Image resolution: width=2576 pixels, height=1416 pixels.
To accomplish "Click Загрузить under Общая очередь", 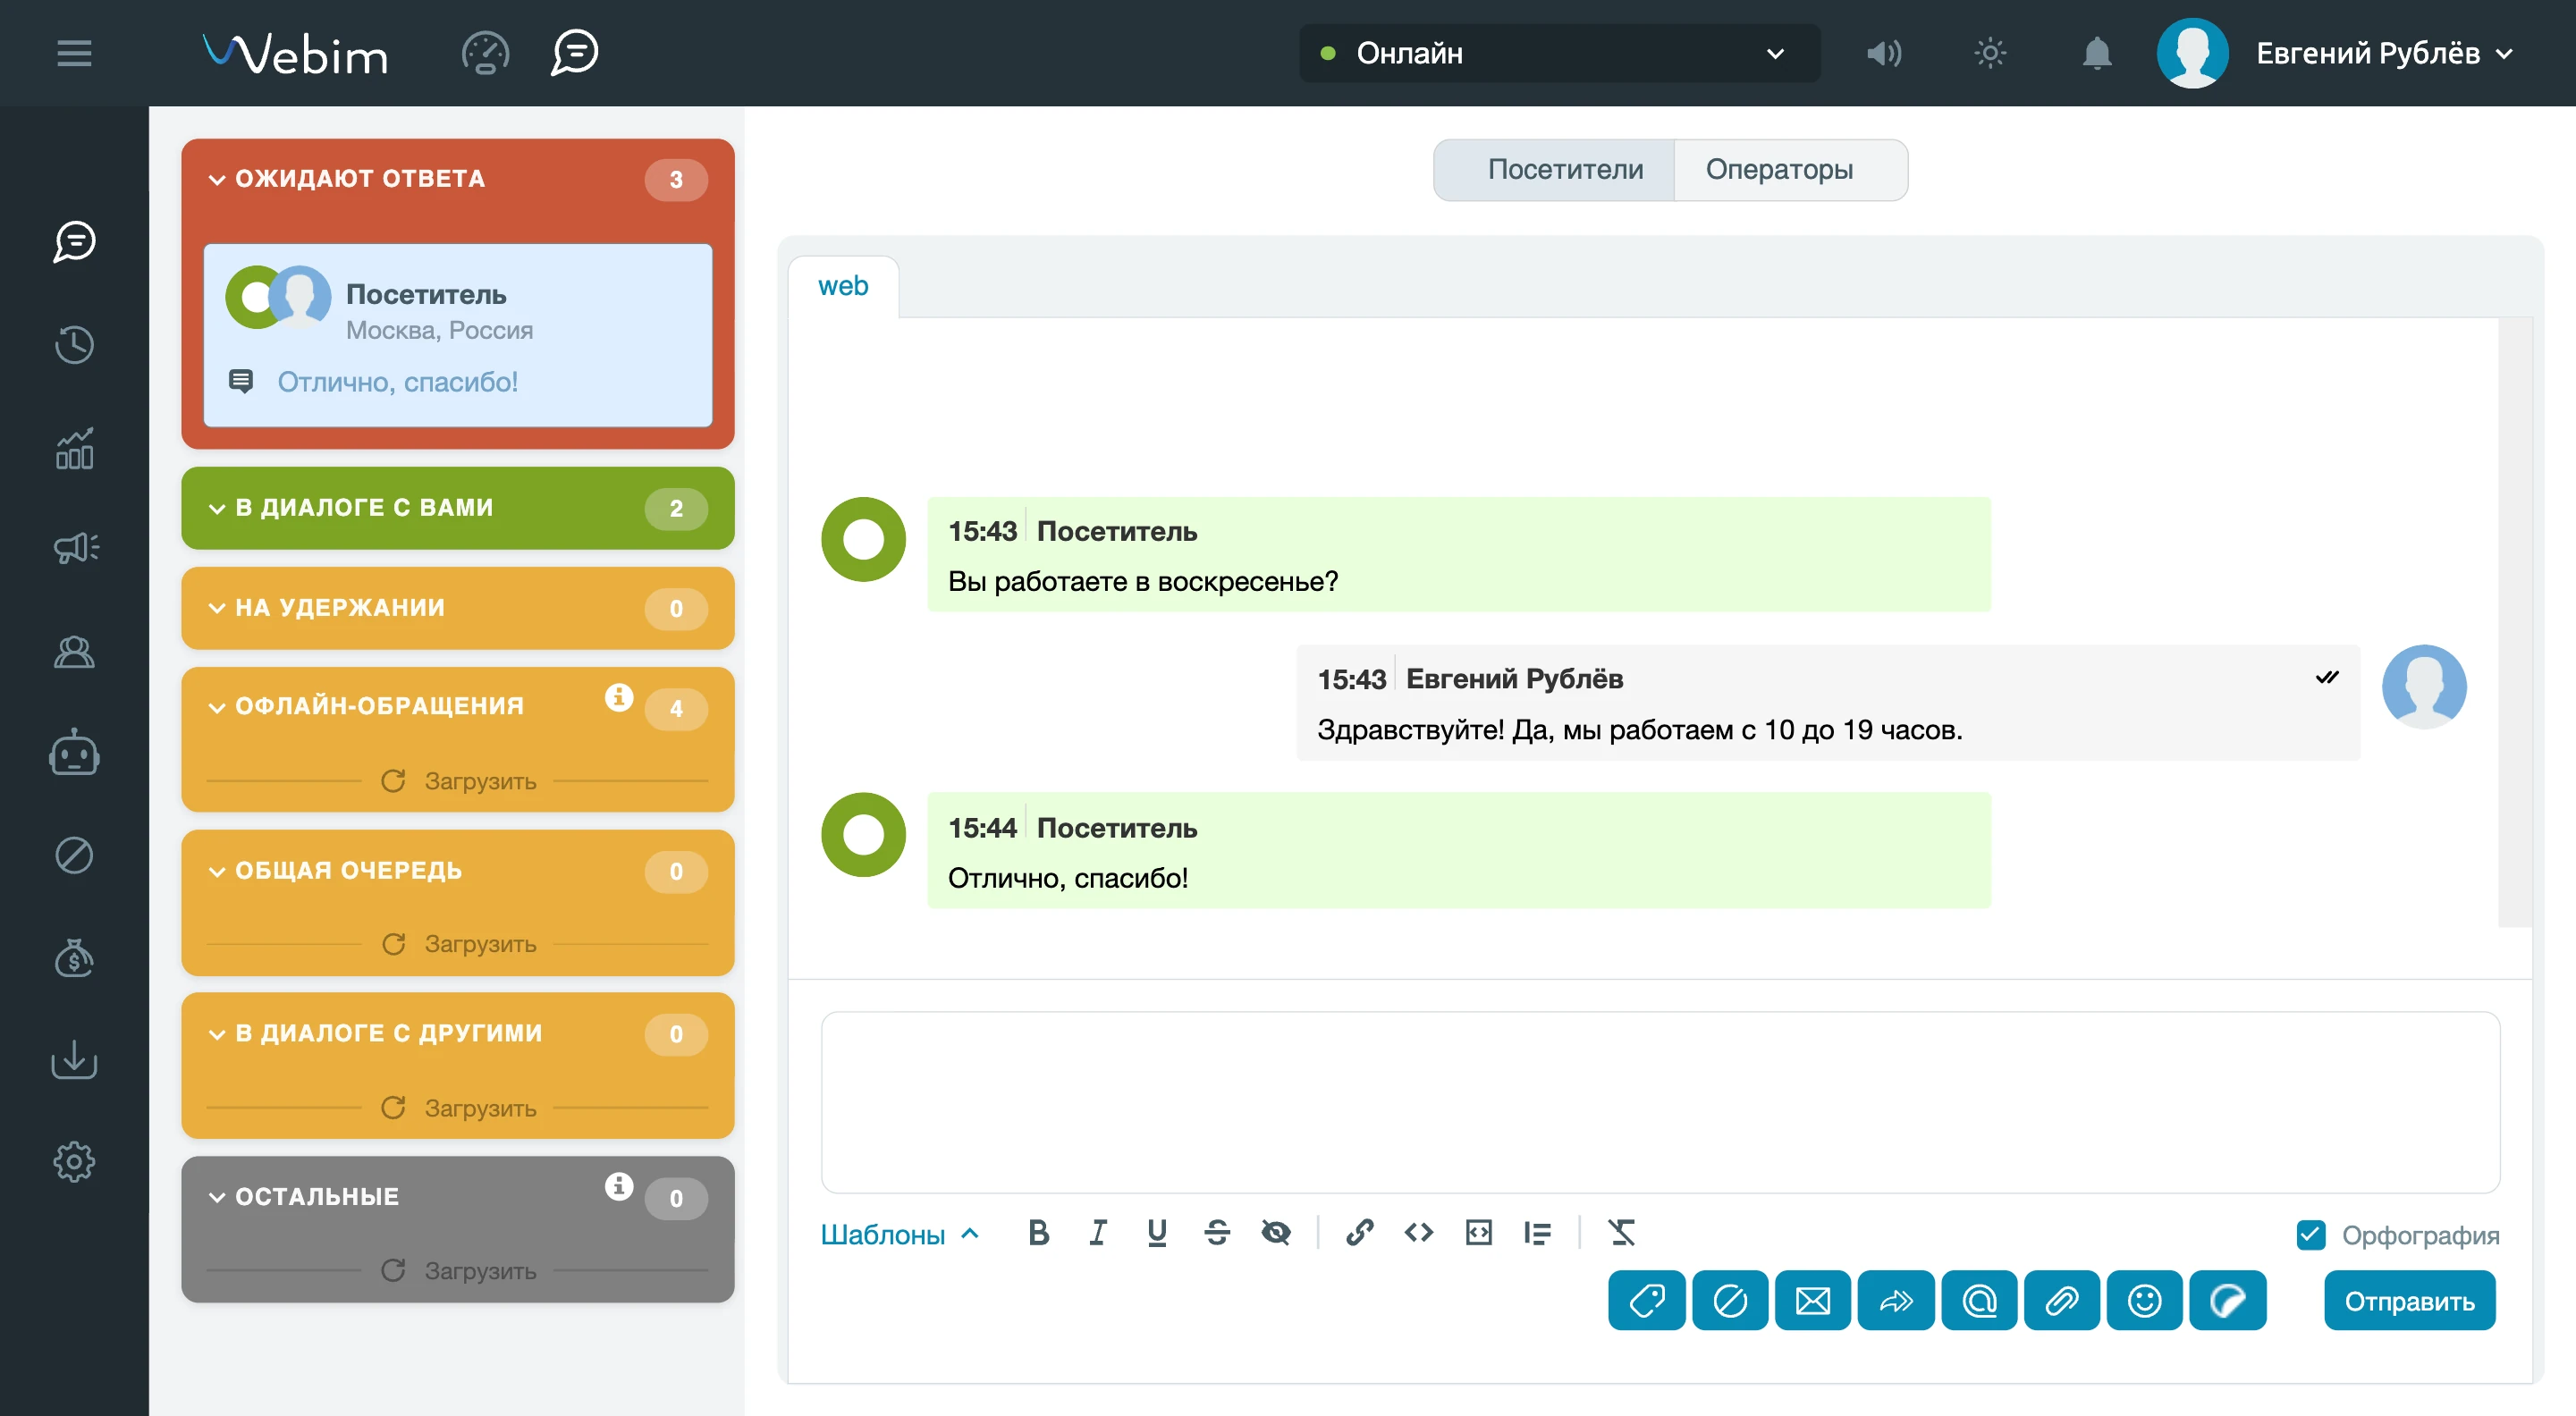I will tap(459, 944).
